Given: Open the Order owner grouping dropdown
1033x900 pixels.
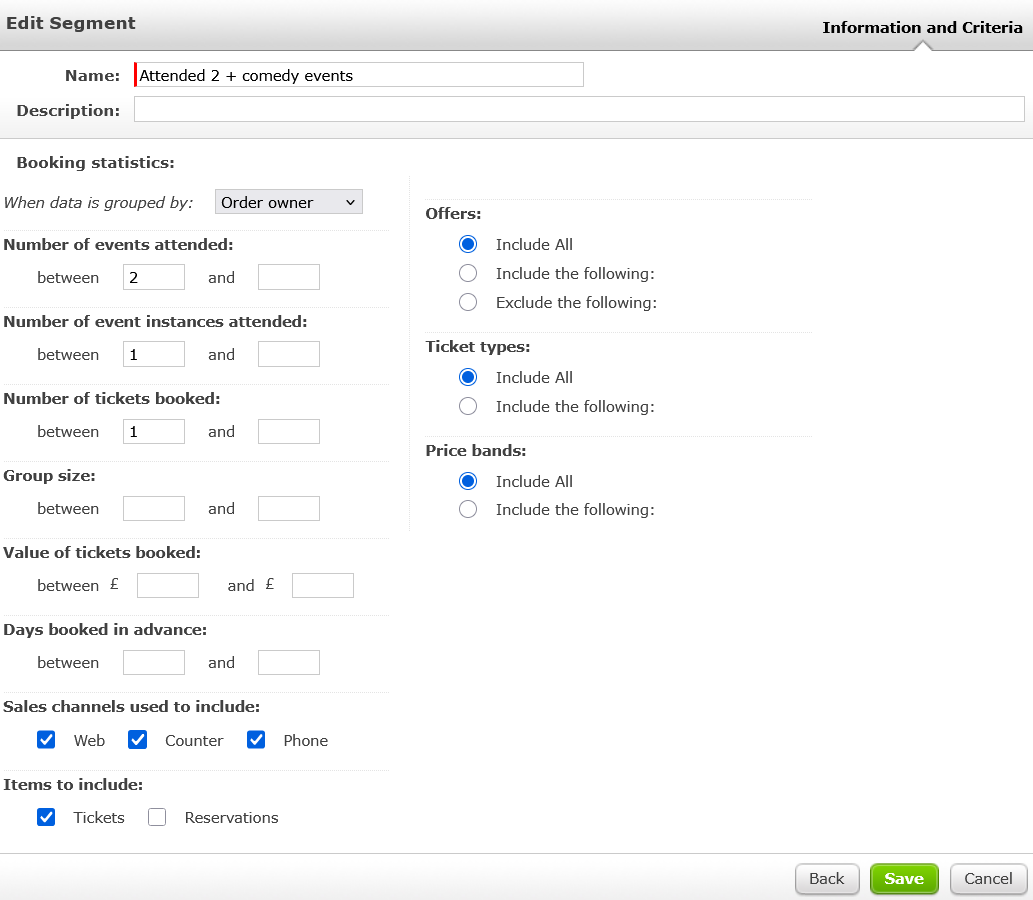Looking at the screenshot, I should pyautogui.click(x=289, y=202).
